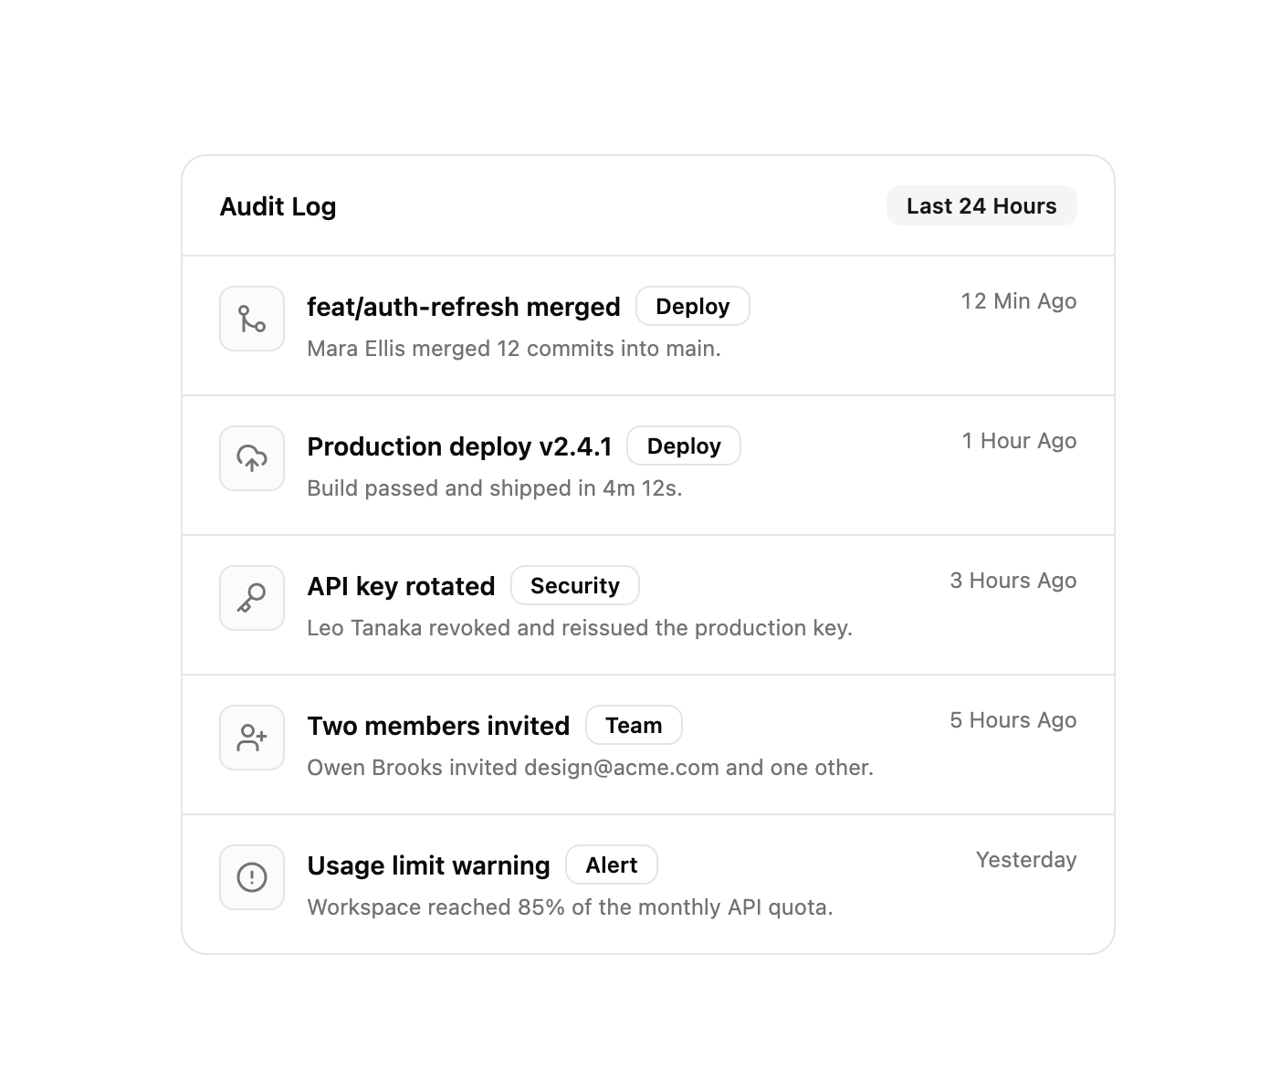Select the Deploy tag beside Production deploy v2.4.1
This screenshot has height=1090, width=1280.
click(x=684, y=446)
